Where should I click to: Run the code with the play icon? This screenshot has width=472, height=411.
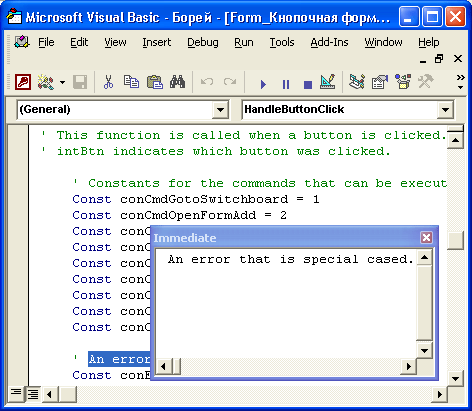(263, 84)
